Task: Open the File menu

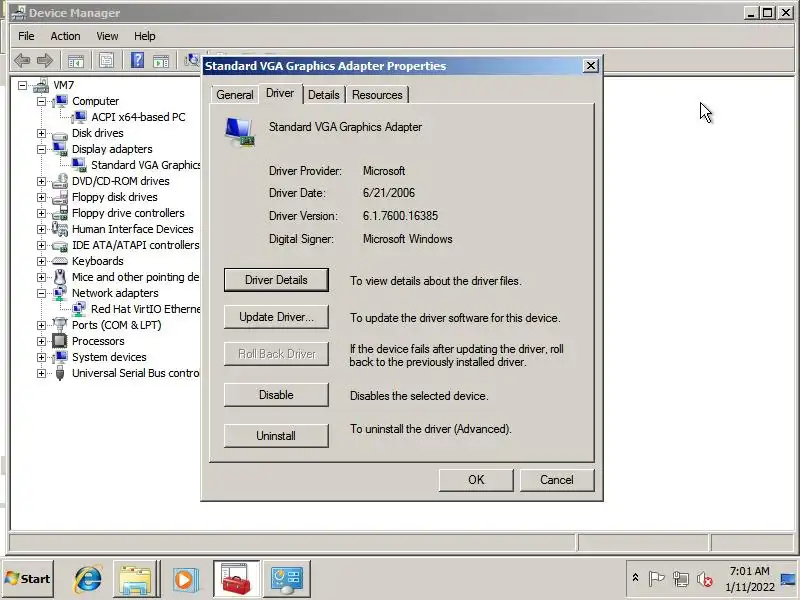Action: [26, 36]
